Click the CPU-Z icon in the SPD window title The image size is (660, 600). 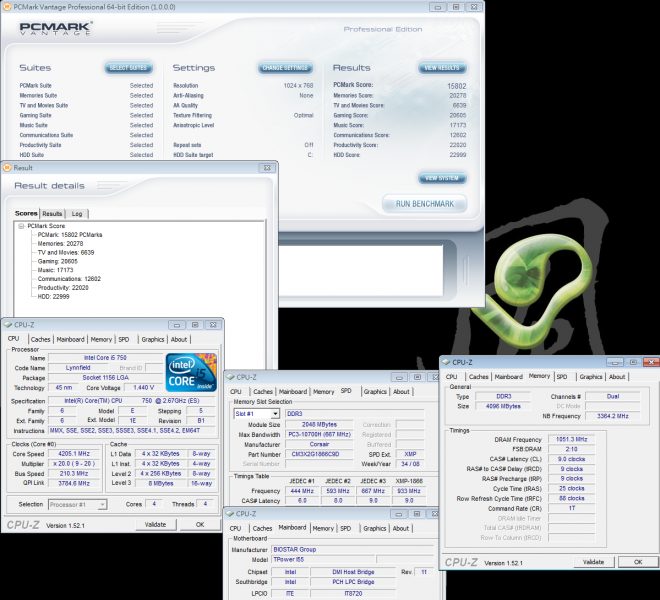coord(230,377)
